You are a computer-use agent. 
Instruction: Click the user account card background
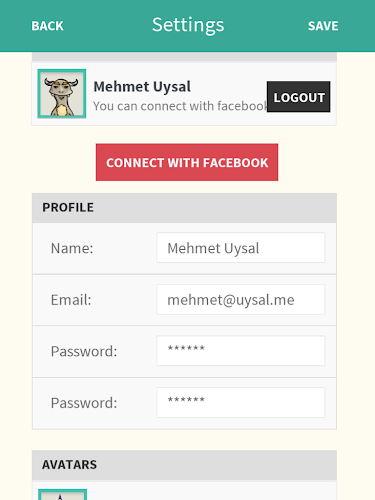184,94
